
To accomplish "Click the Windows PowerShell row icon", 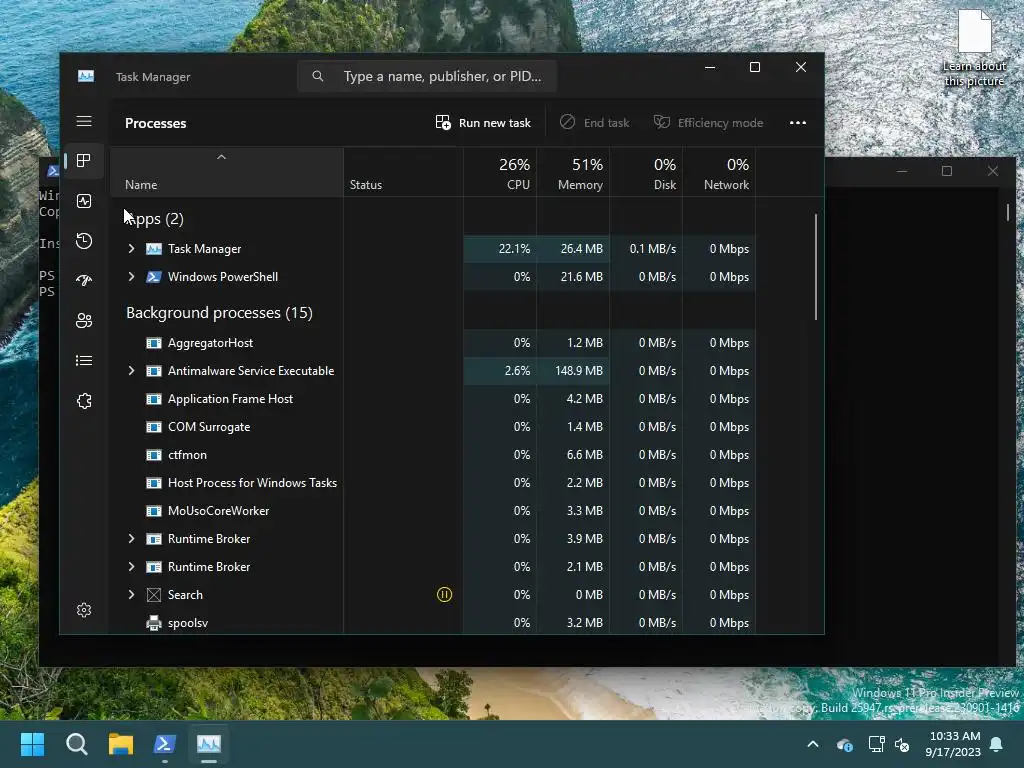I will [153, 277].
